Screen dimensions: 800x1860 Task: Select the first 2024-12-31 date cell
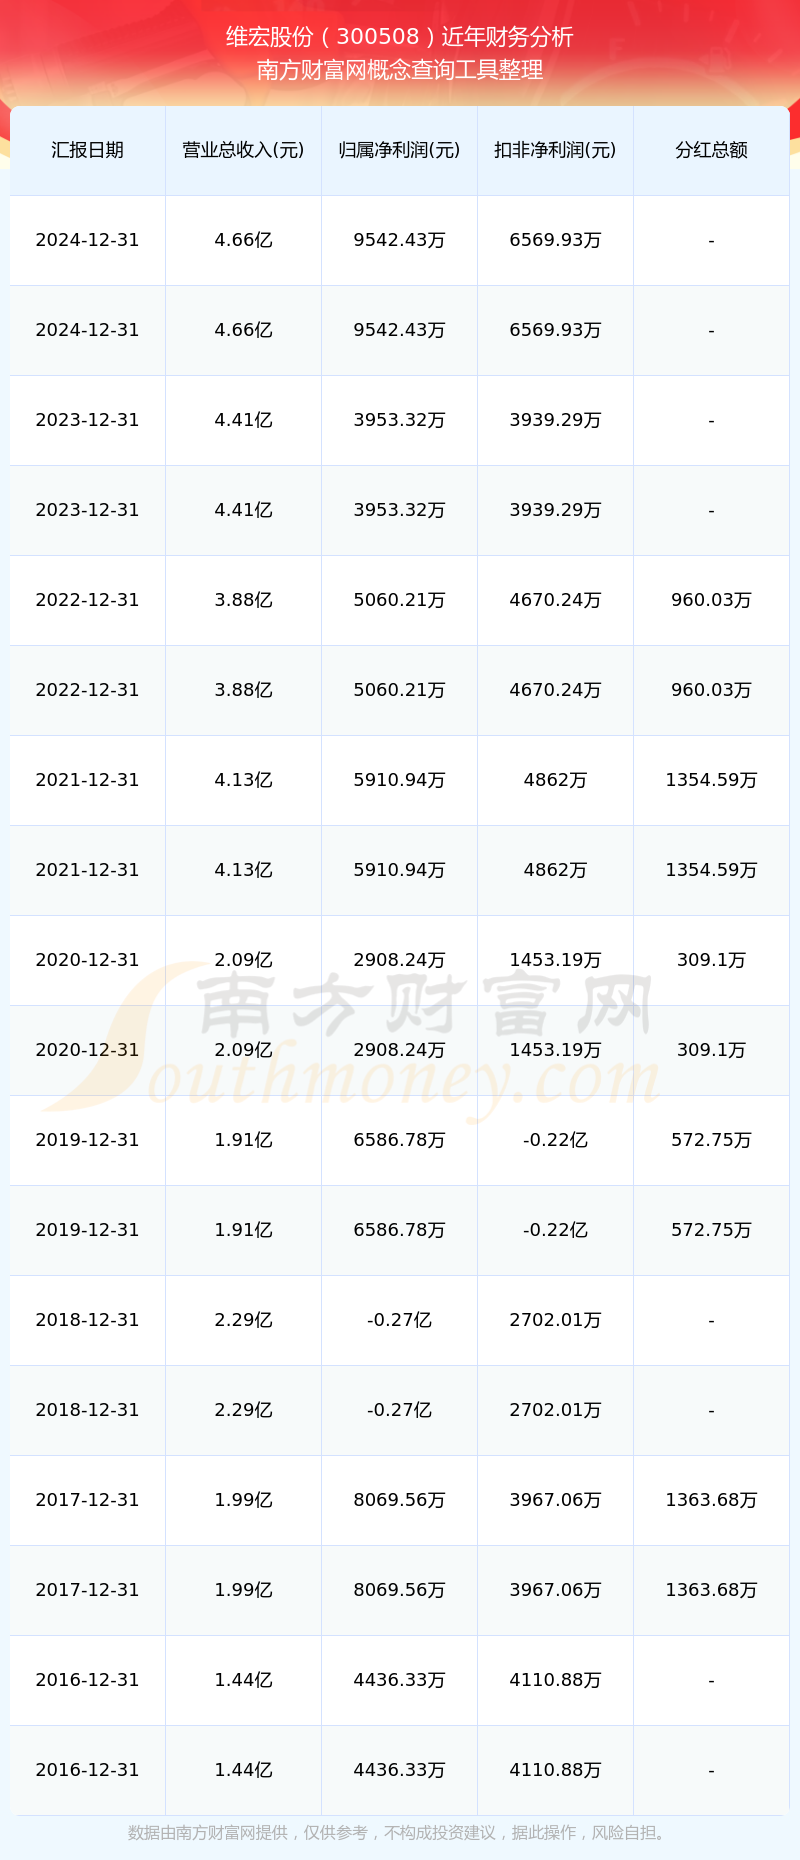tap(87, 240)
